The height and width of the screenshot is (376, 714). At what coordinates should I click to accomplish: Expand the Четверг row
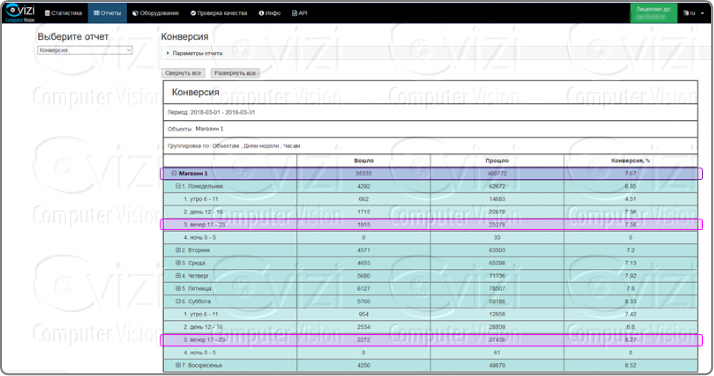(x=178, y=275)
